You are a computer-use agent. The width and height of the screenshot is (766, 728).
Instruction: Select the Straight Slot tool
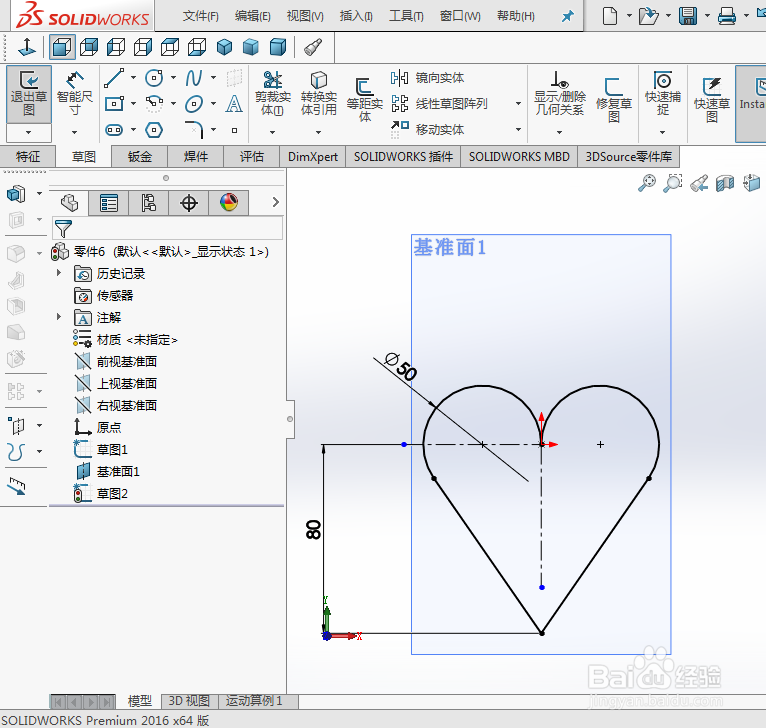pos(114,130)
